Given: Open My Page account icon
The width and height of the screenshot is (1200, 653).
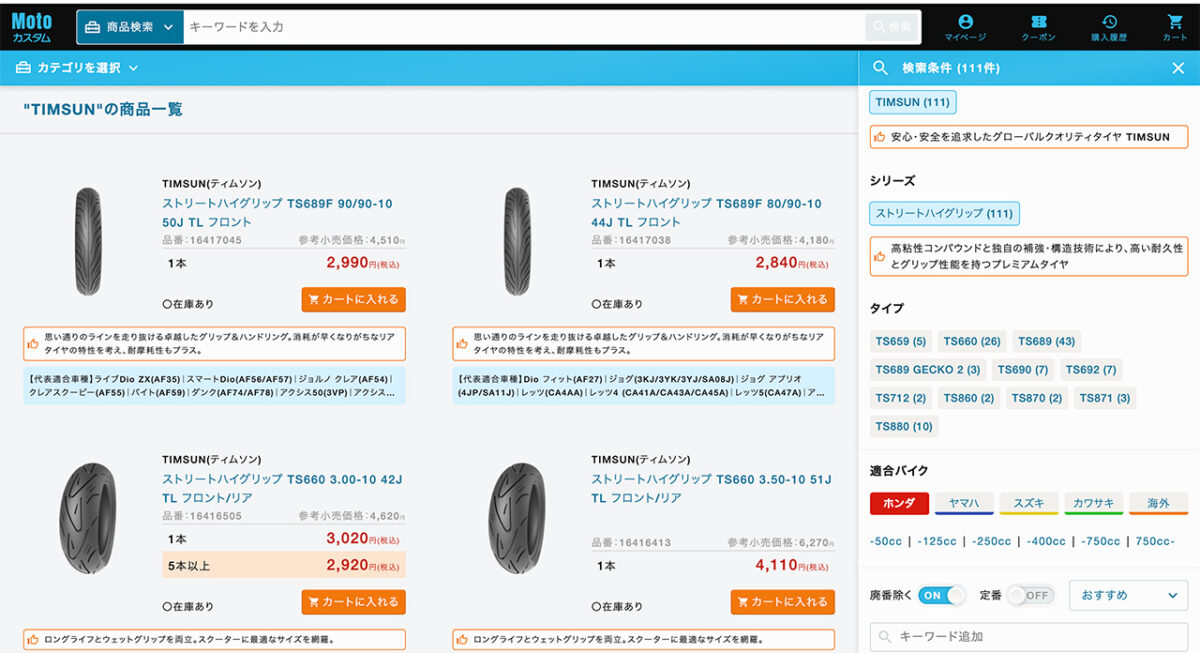Looking at the screenshot, I should (965, 27).
